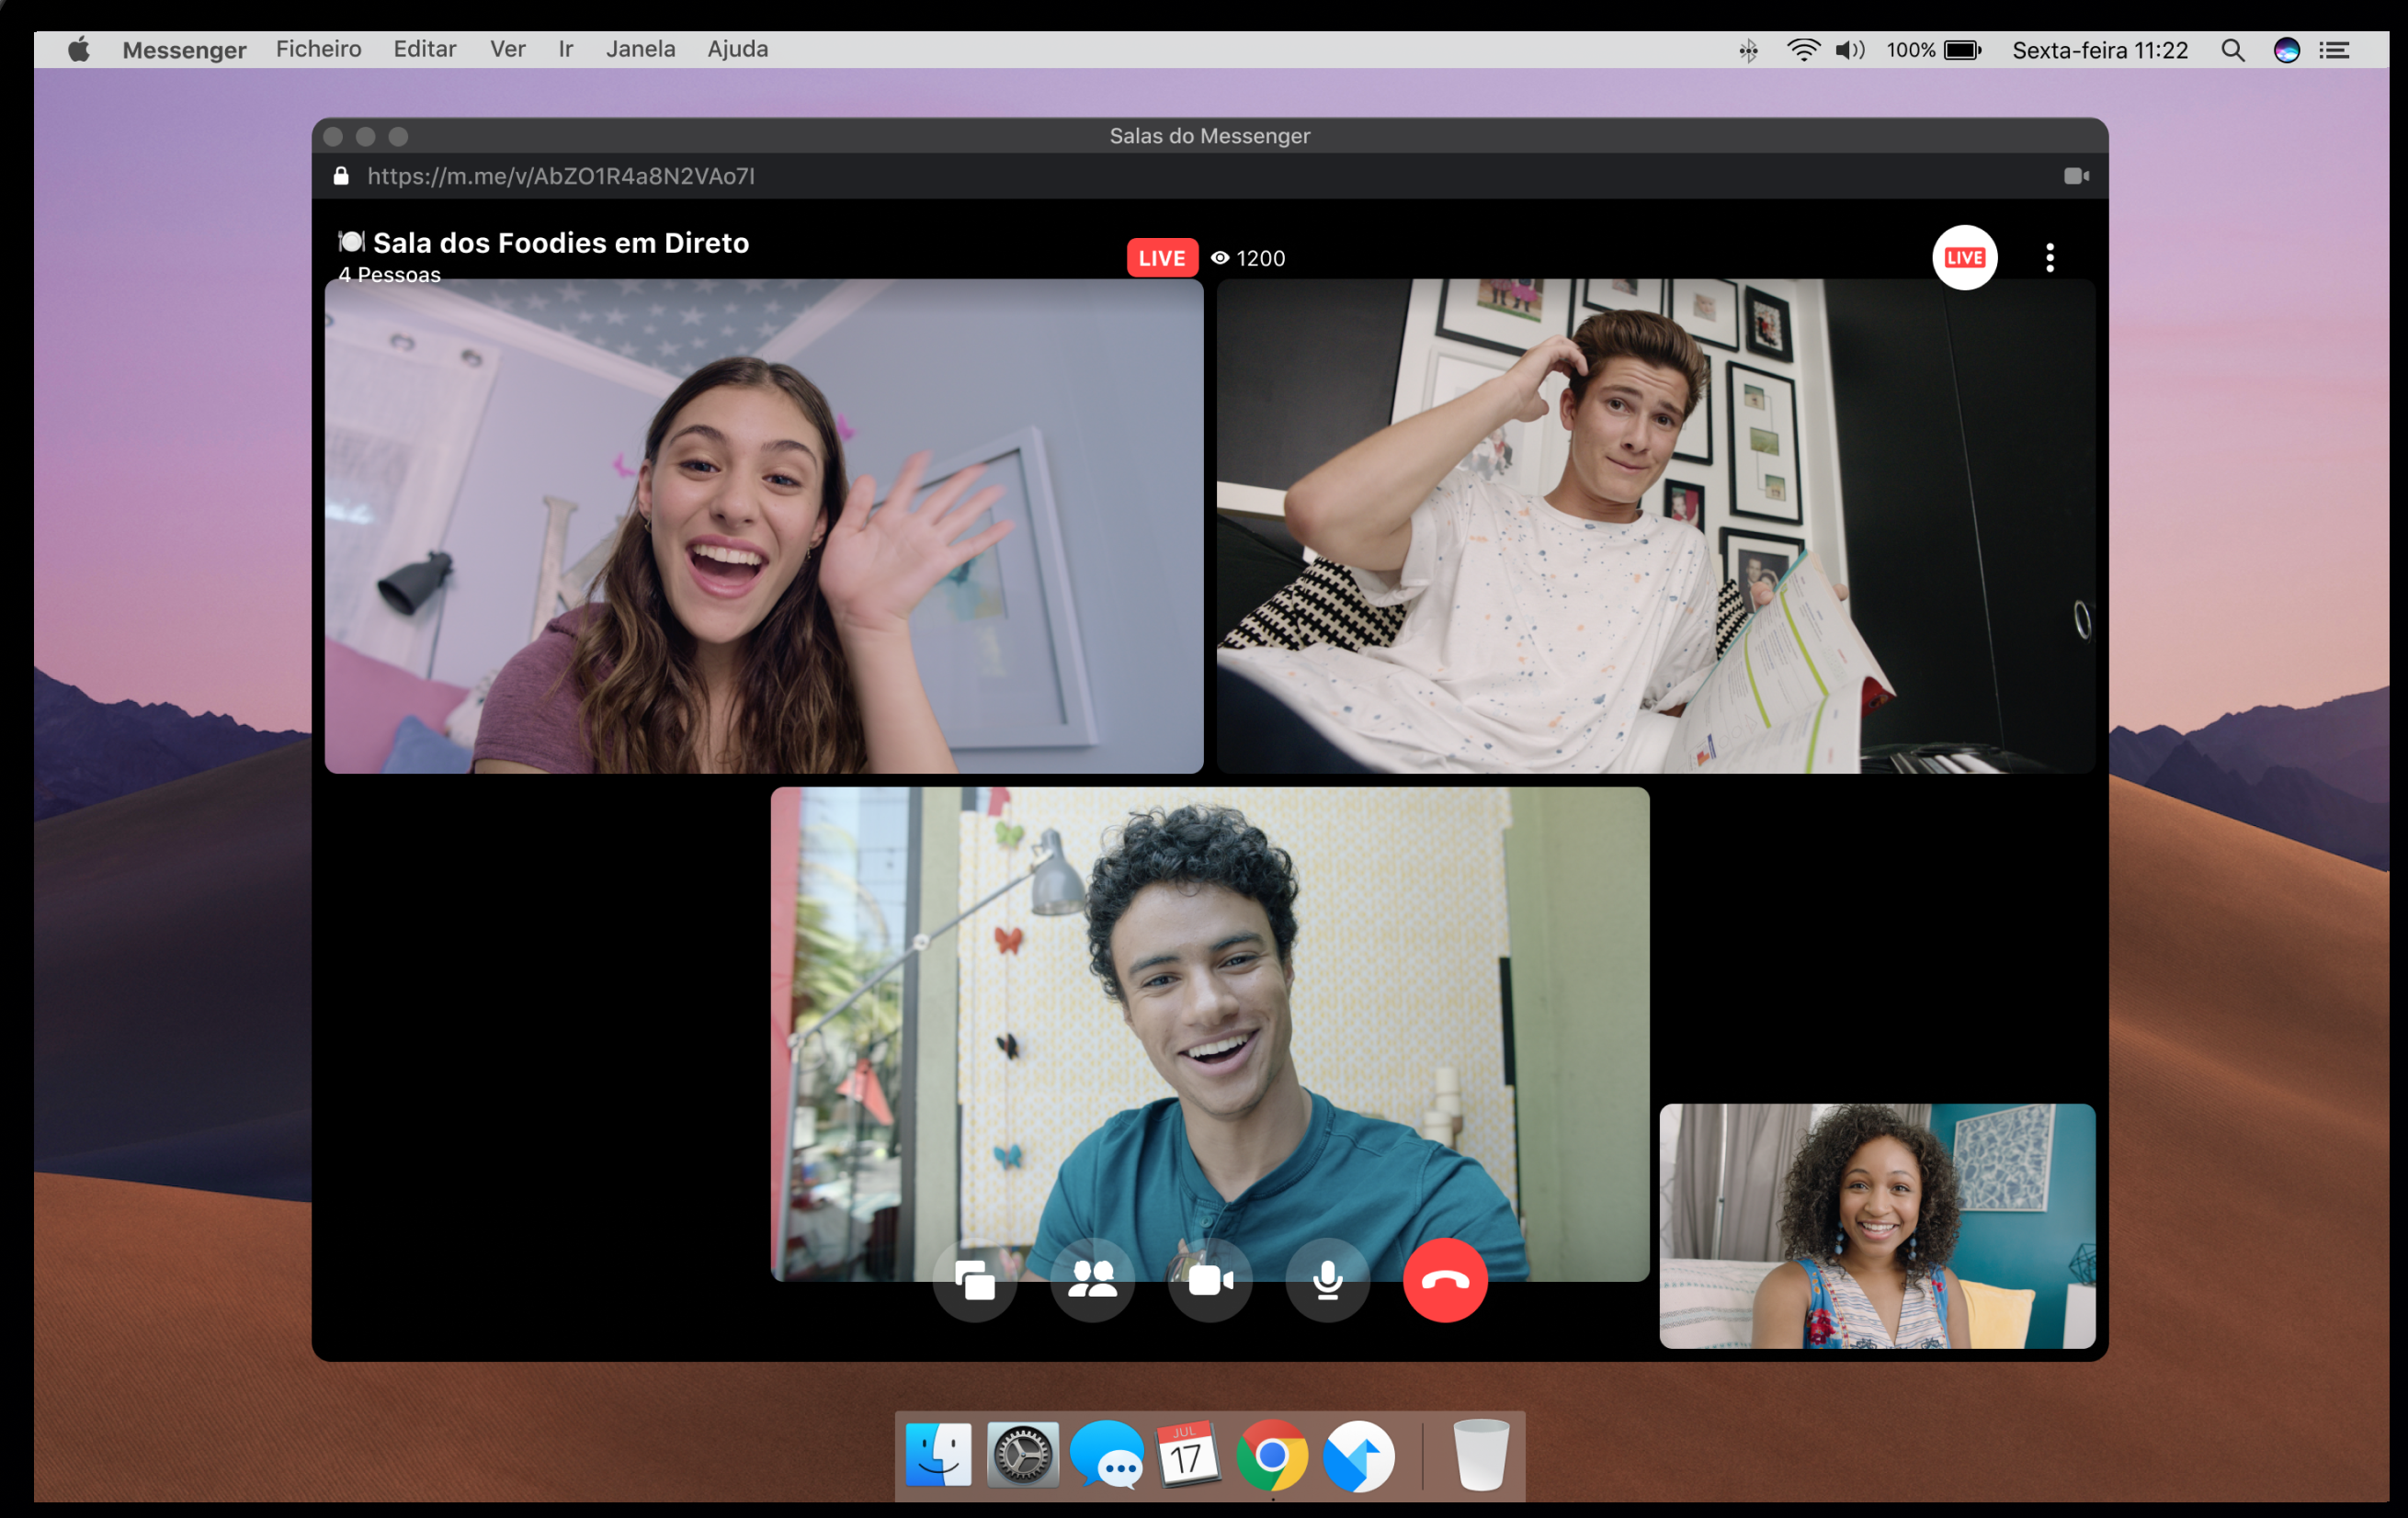Open the Janela menu

point(640,49)
